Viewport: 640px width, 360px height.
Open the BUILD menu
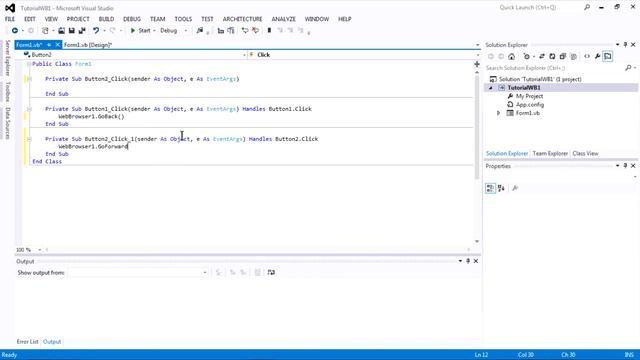pyautogui.click(x=106, y=19)
